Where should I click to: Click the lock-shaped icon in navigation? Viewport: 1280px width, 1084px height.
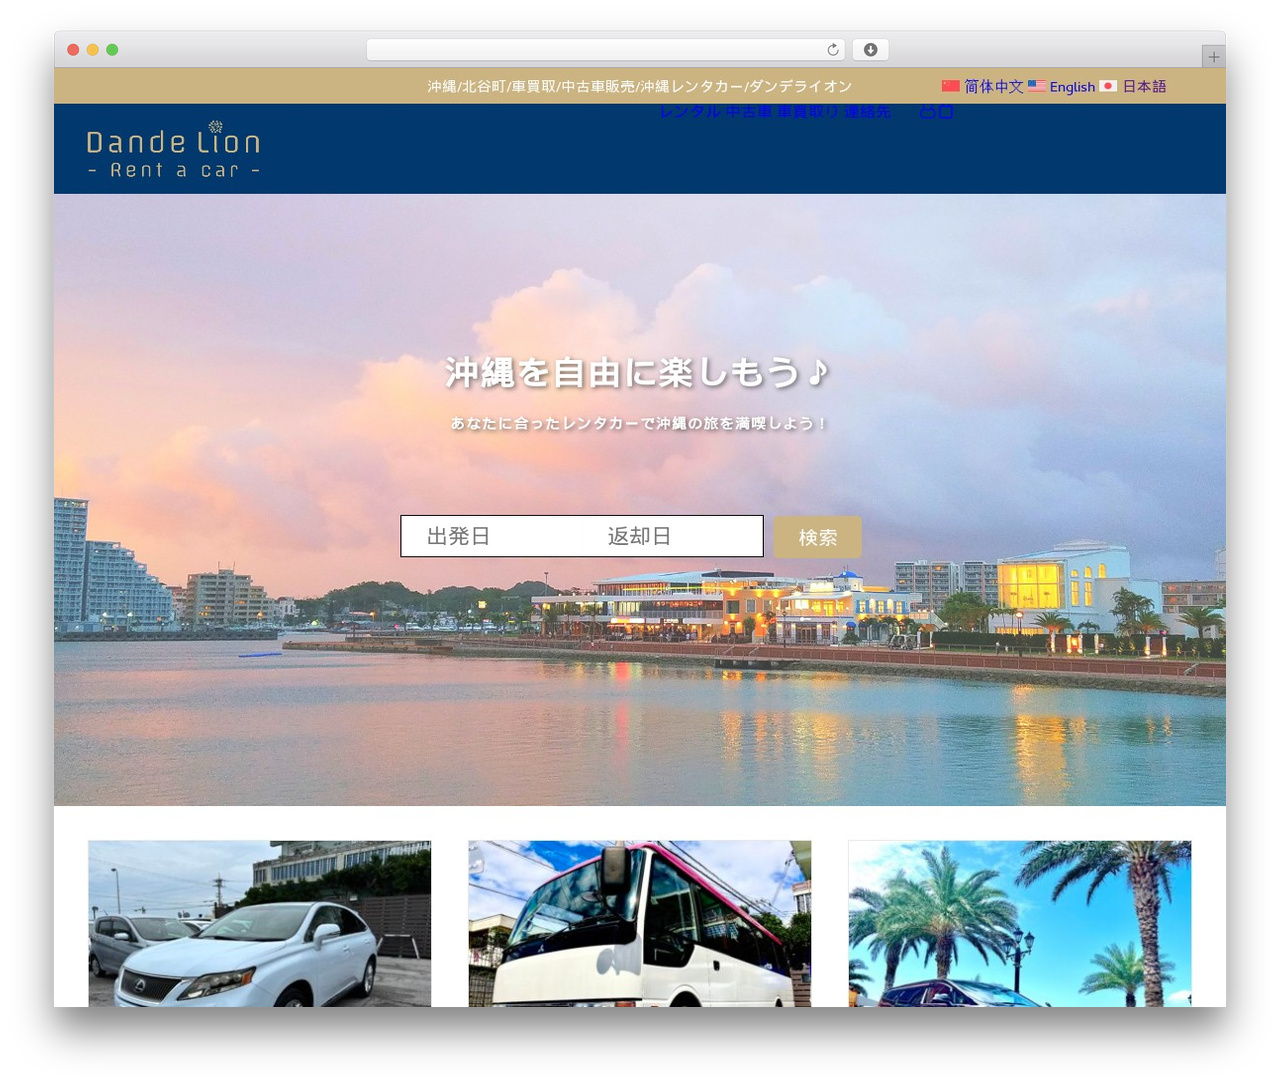[927, 112]
